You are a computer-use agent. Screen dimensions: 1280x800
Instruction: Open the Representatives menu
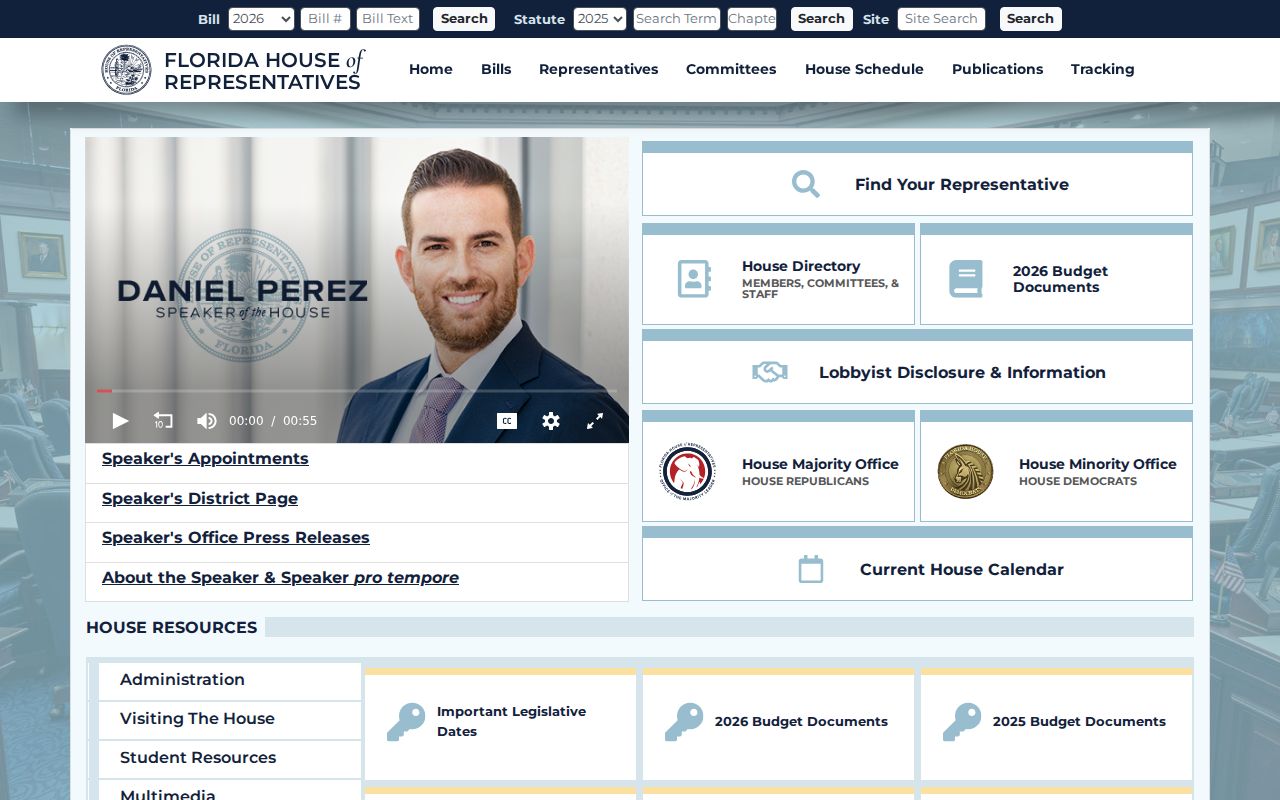pyautogui.click(x=599, y=69)
